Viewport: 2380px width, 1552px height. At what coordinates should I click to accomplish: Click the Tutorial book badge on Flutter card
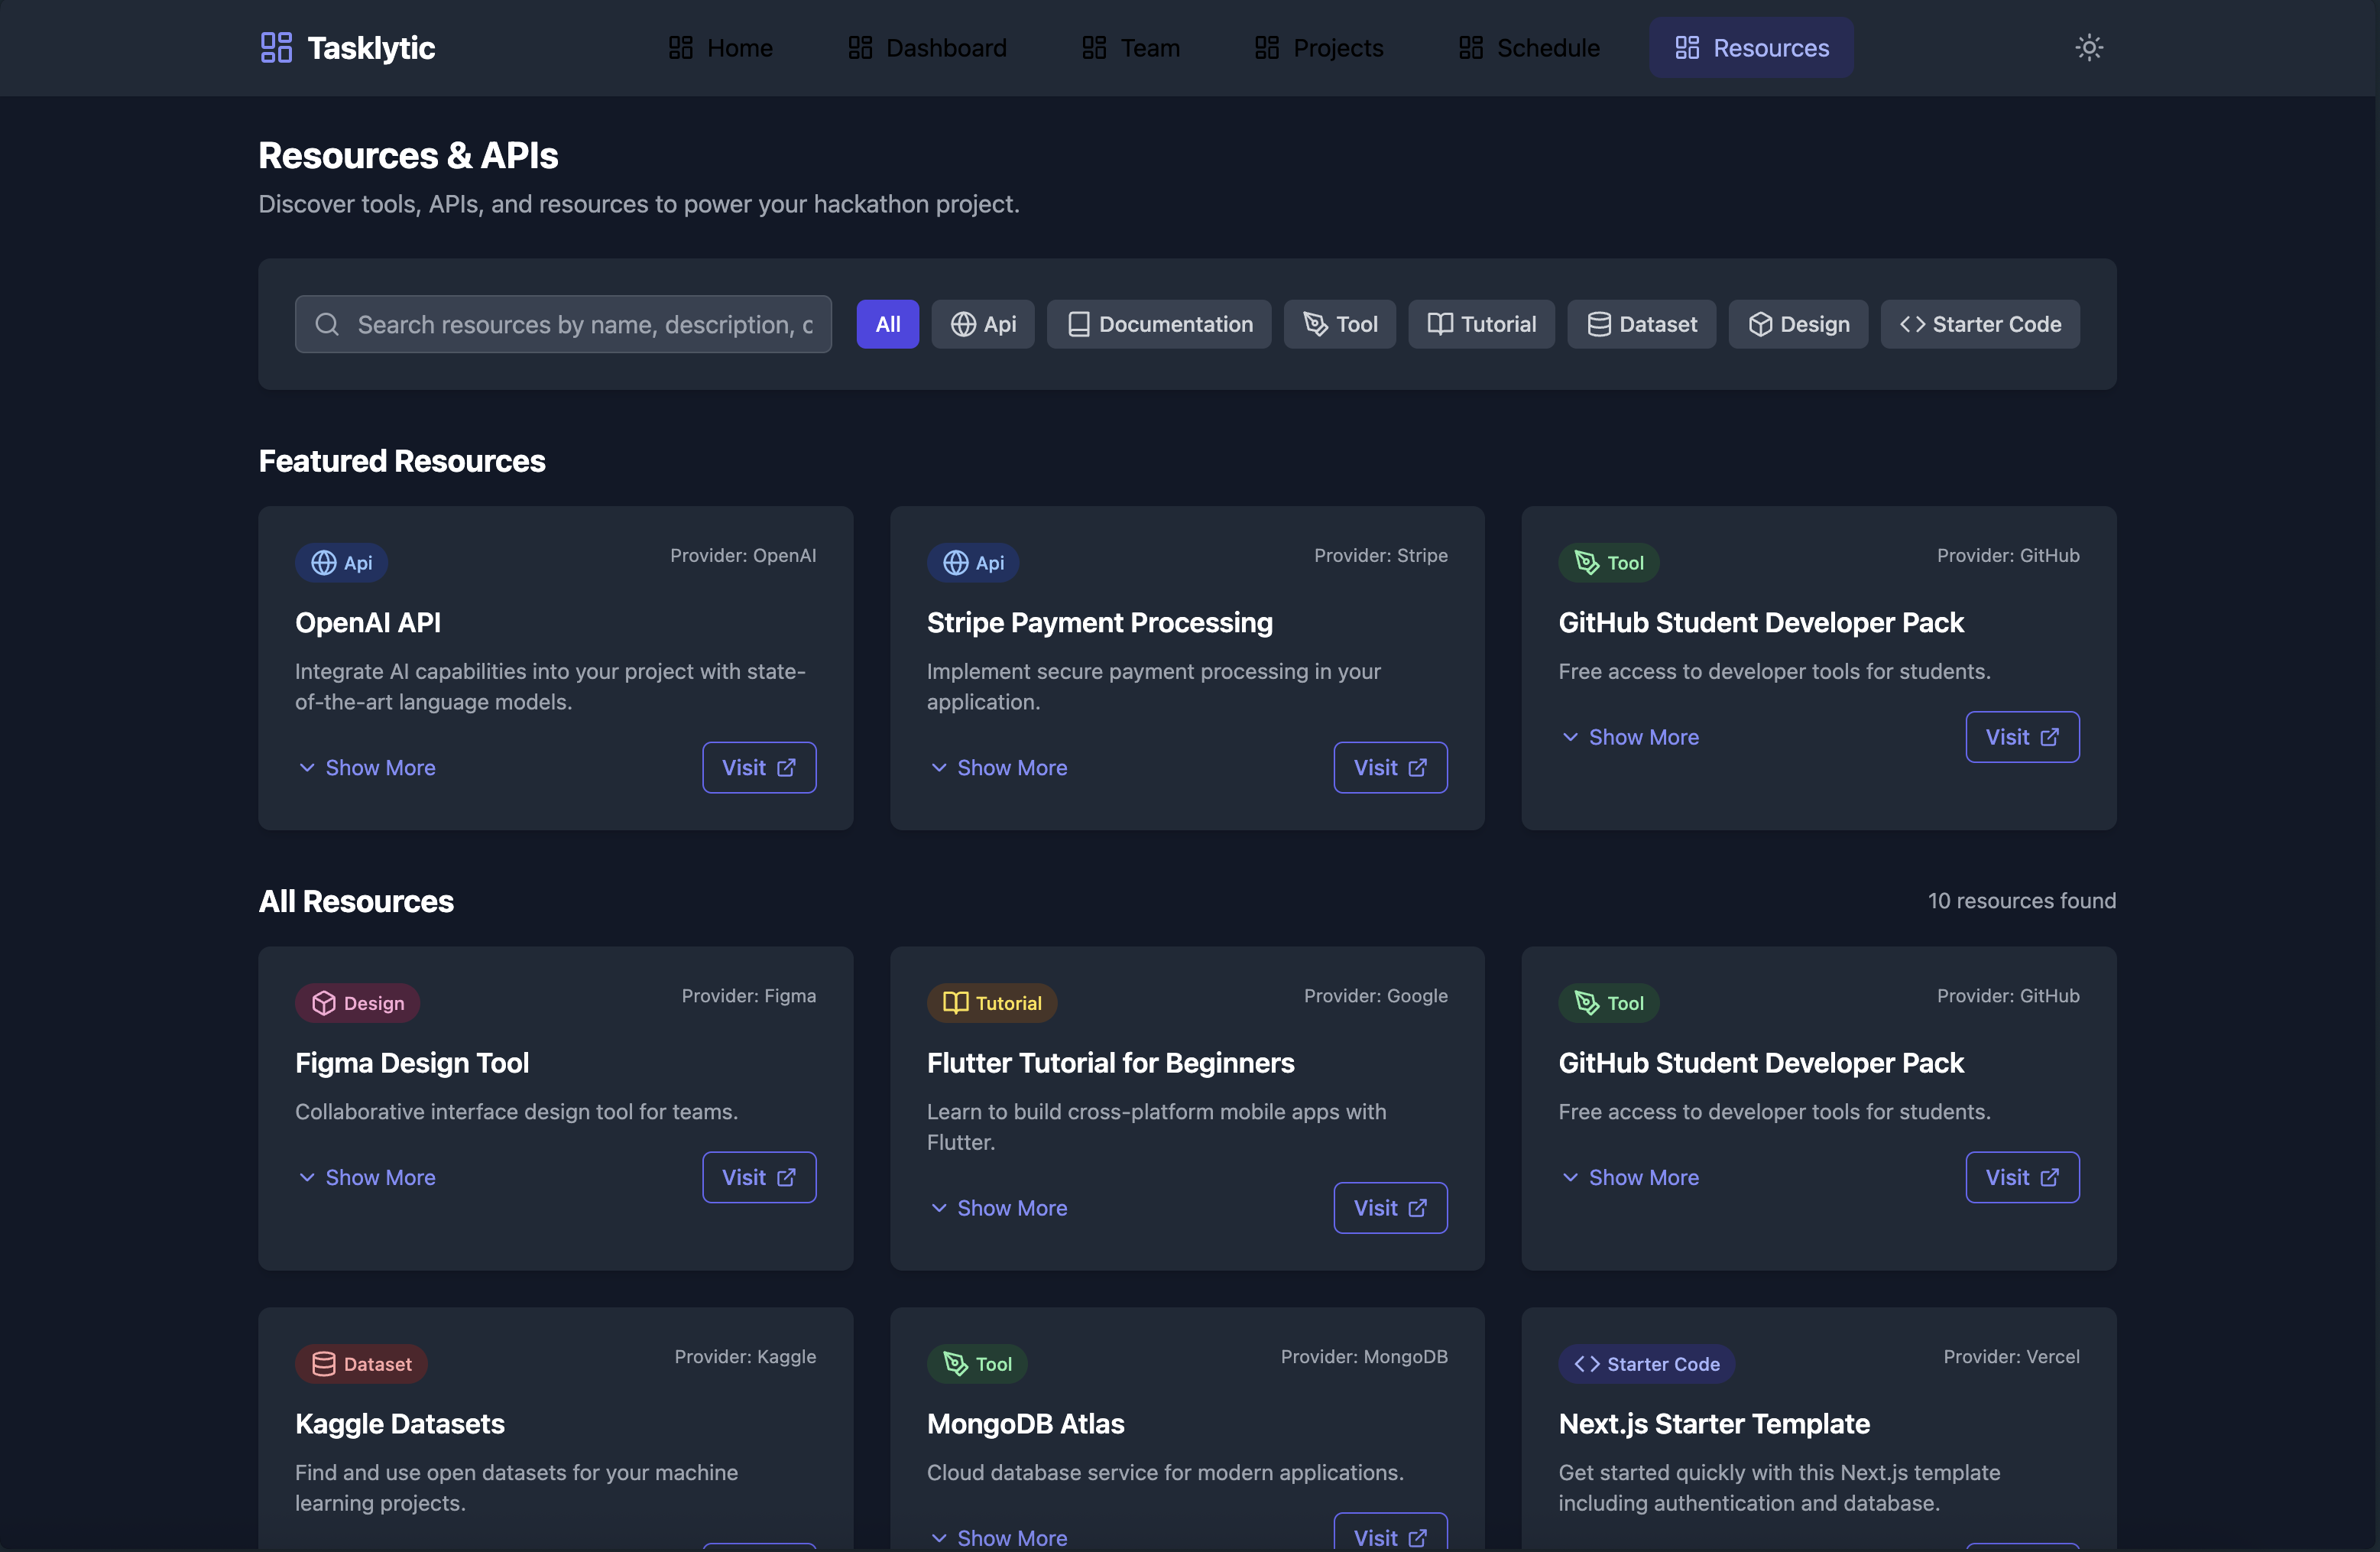point(991,1003)
